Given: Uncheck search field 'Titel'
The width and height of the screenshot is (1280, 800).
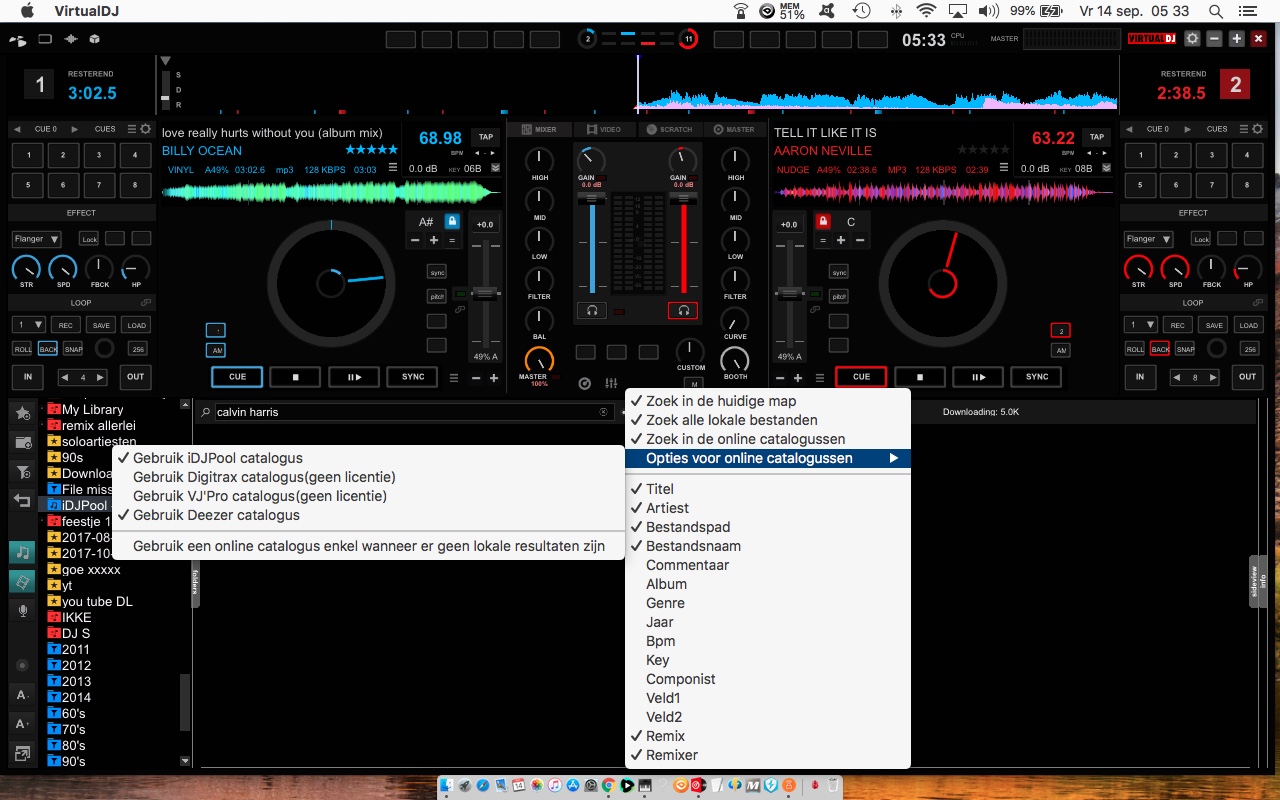Looking at the screenshot, I should tap(768, 489).
